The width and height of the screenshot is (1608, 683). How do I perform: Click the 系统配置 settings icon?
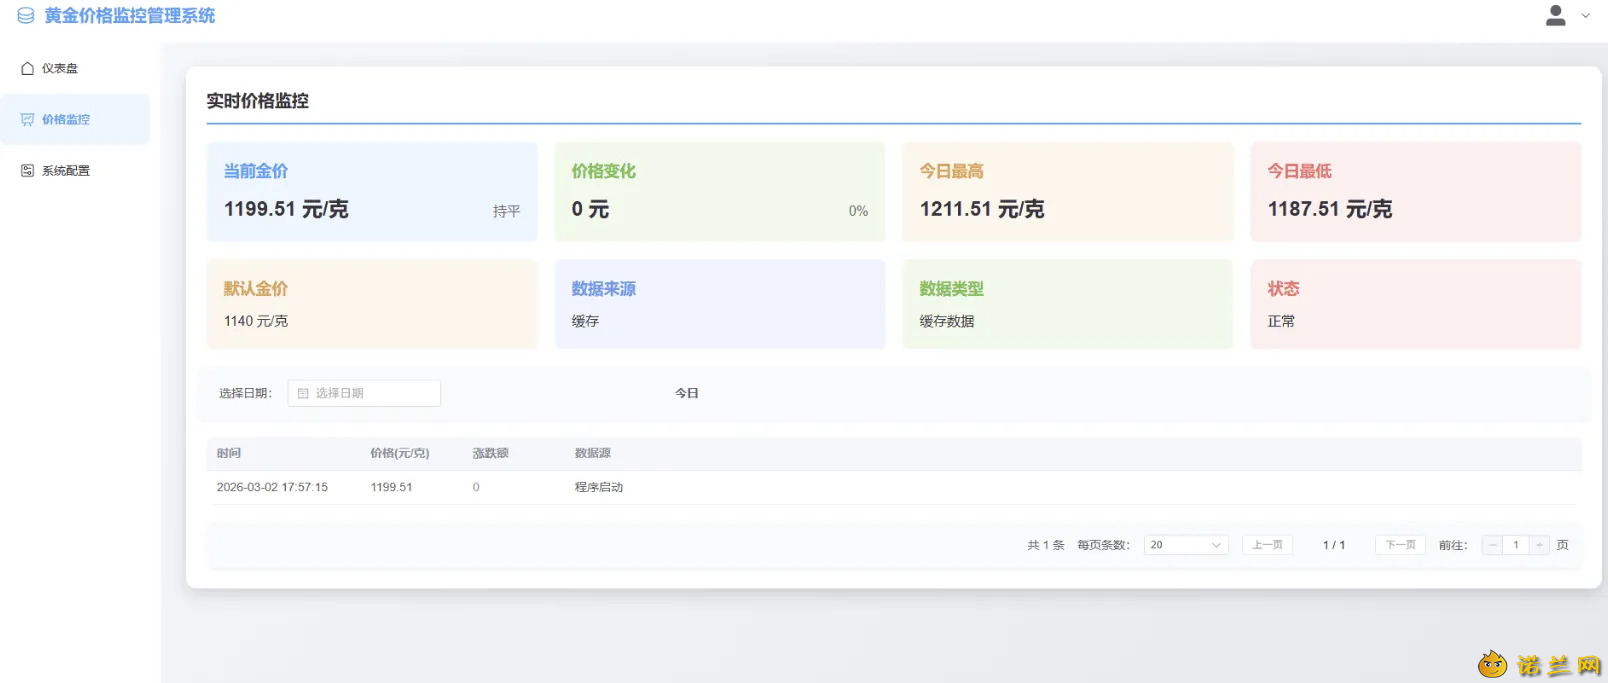(28, 171)
